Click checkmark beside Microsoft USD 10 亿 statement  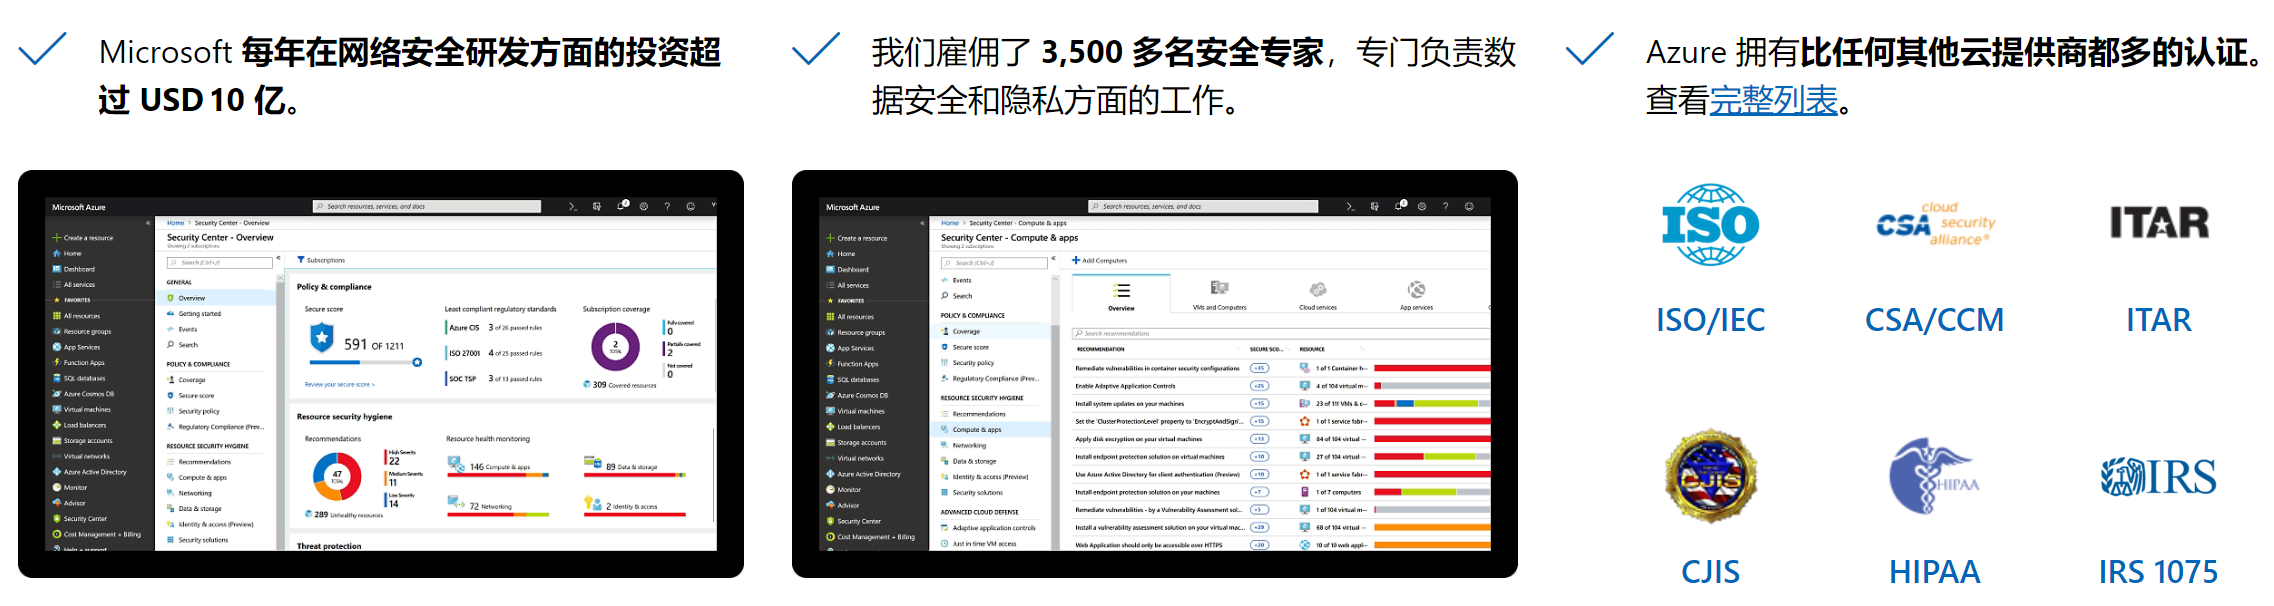[x=43, y=49]
